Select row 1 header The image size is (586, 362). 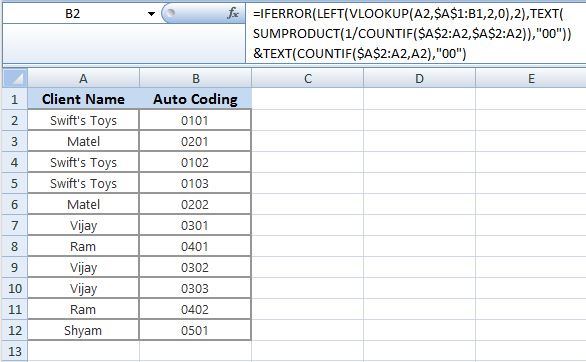point(15,99)
